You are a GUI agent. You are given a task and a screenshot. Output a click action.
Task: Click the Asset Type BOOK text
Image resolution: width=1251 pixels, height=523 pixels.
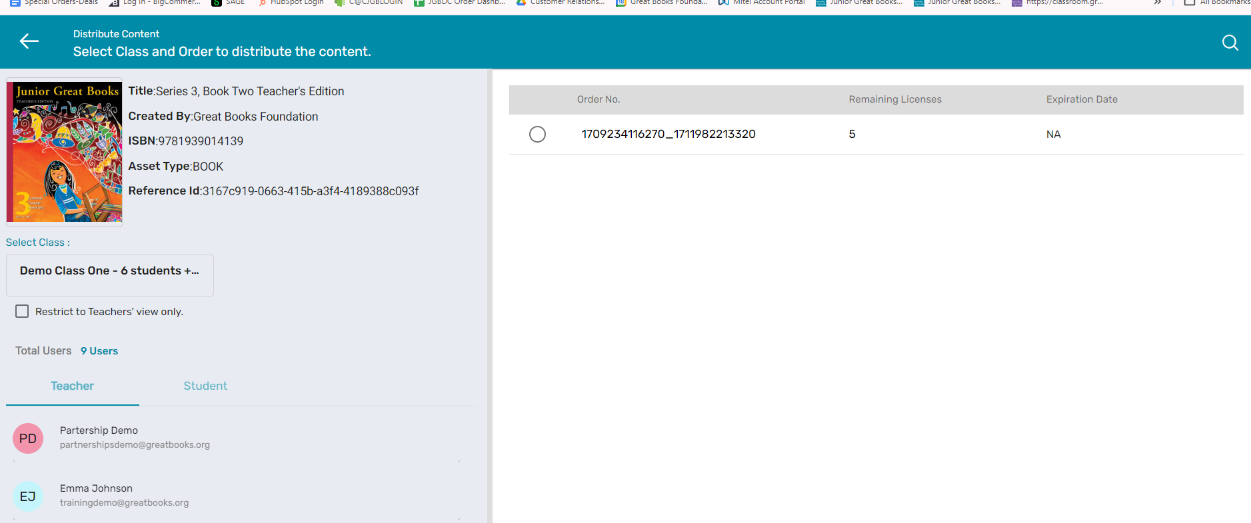(176, 166)
